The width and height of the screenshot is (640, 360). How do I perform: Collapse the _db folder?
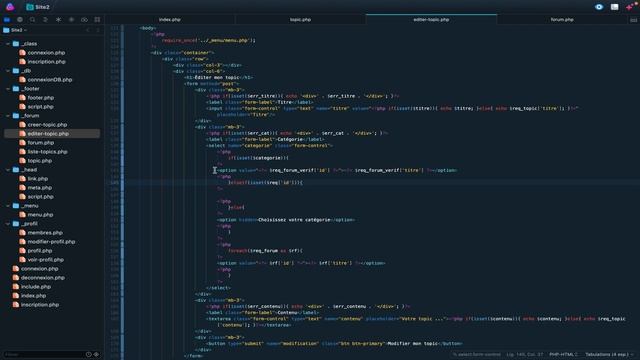click(8, 71)
